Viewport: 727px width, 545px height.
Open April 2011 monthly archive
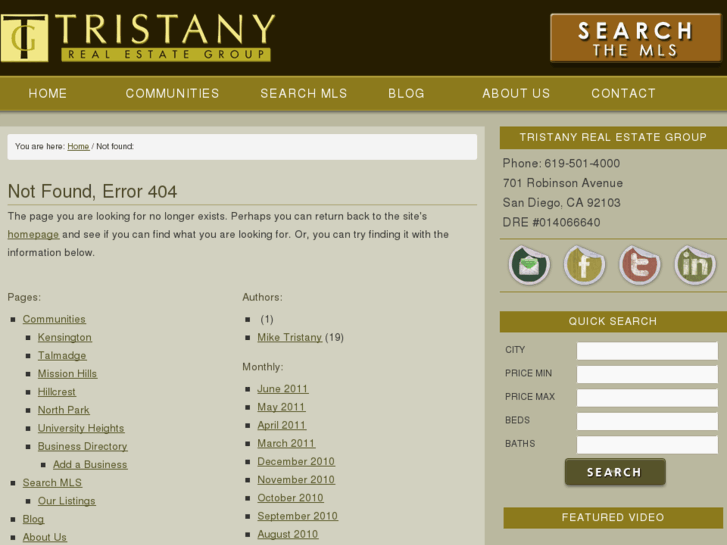tap(282, 425)
